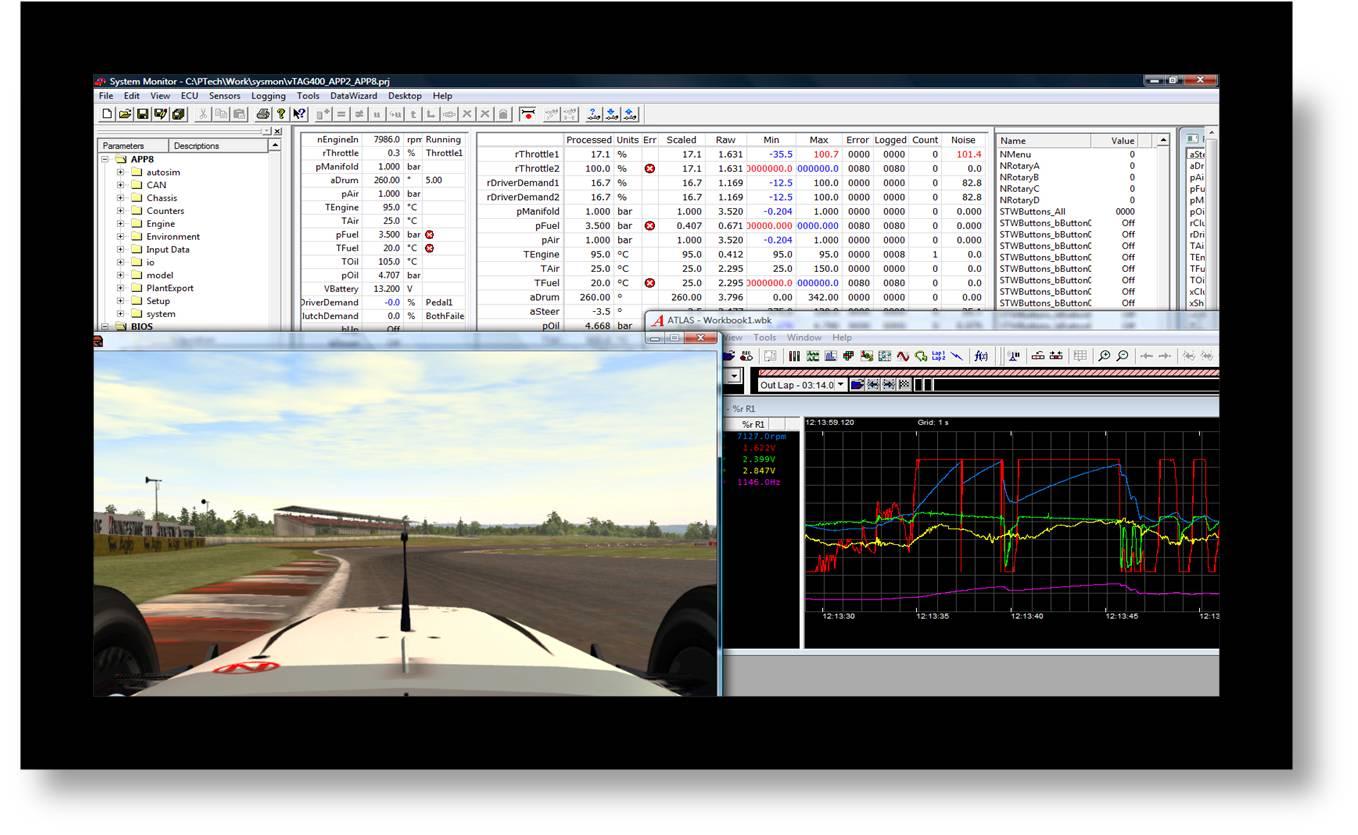
Task: Select the Setup folder in tree
Action: click(158, 301)
